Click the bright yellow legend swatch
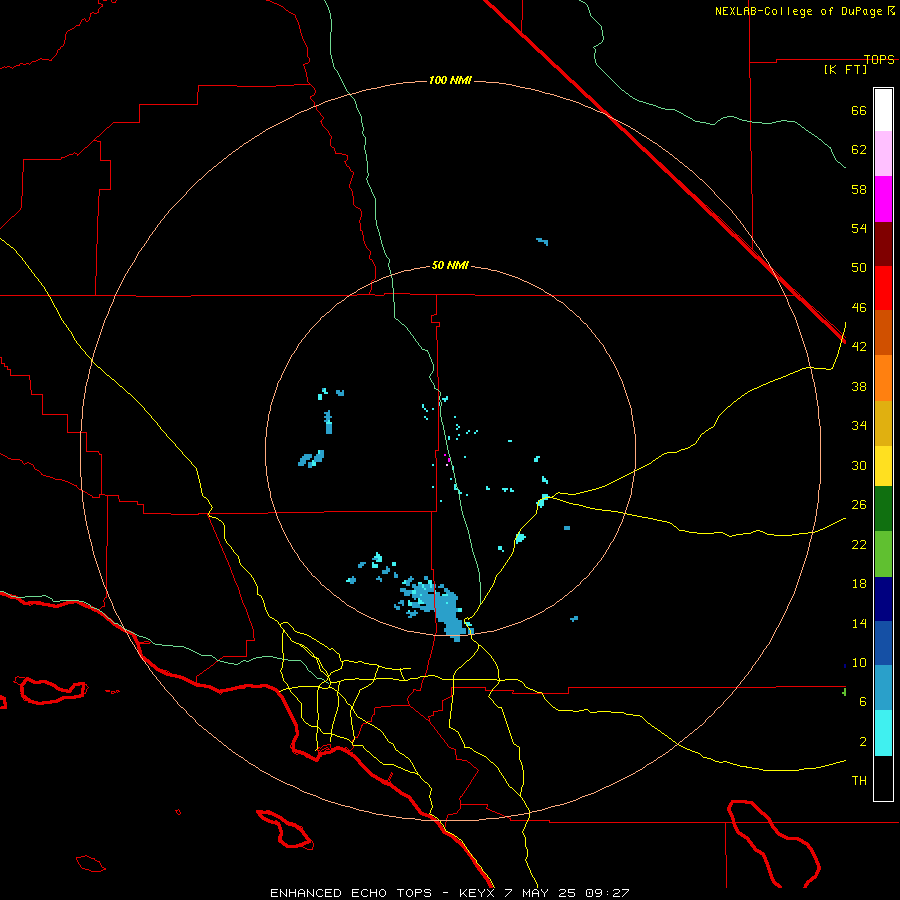The height and width of the screenshot is (900, 900). [883, 466]
